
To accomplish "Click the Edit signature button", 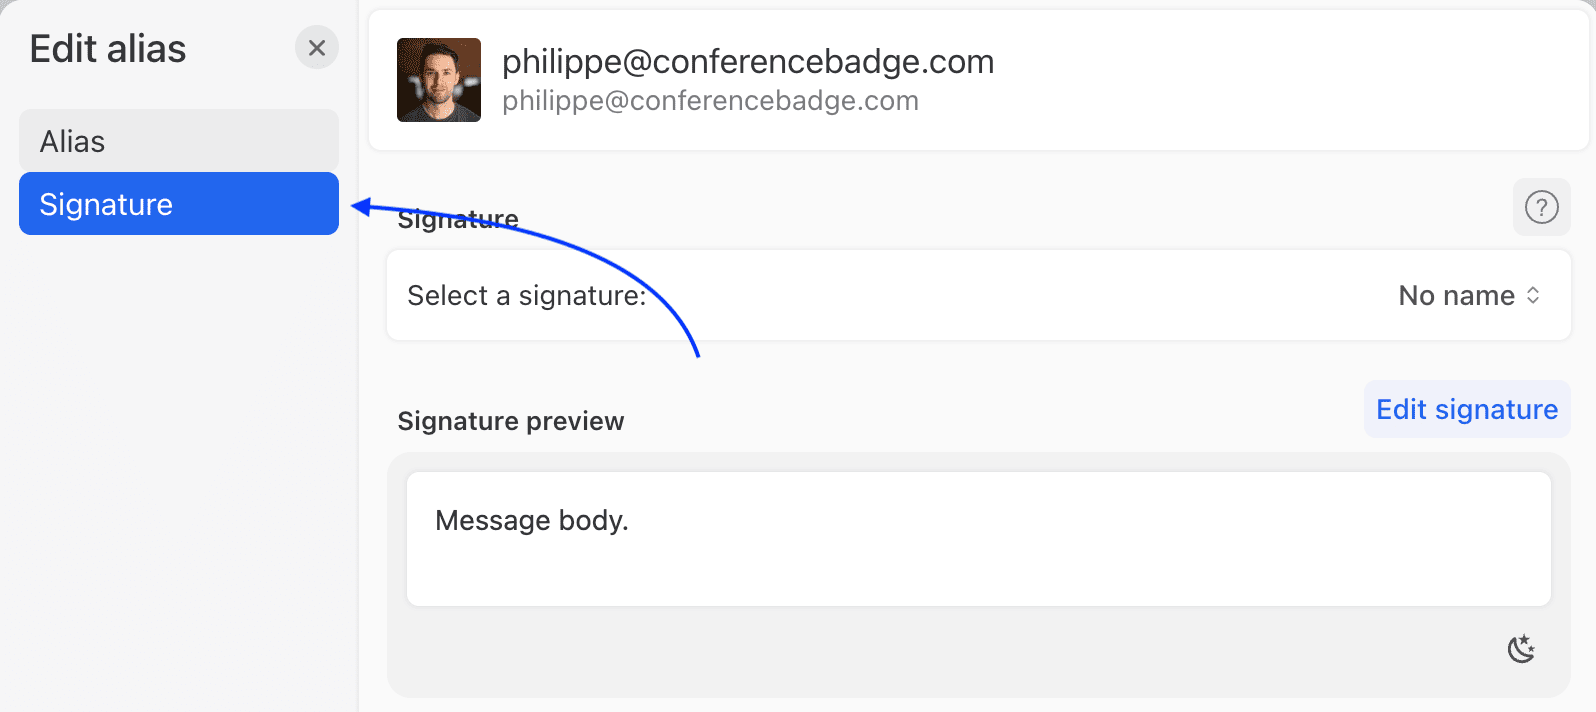I will click(x=1466, y=409).
